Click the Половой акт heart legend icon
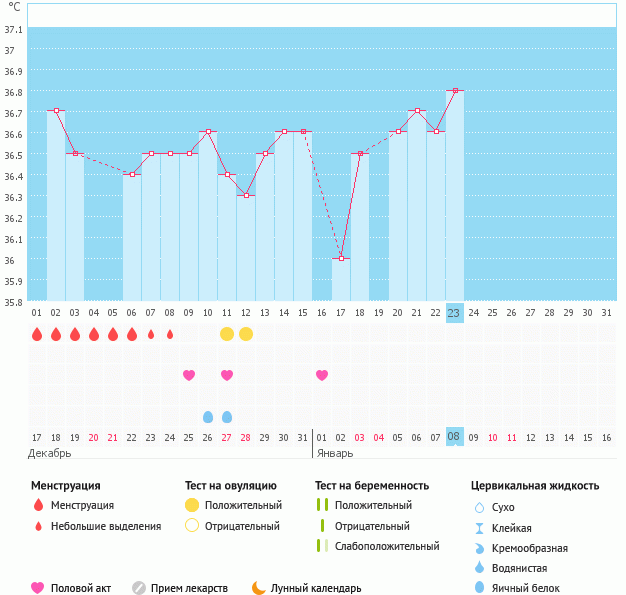The height and width of the screenshot is (595, 626). pyautogui.click(x=38, y=588)
